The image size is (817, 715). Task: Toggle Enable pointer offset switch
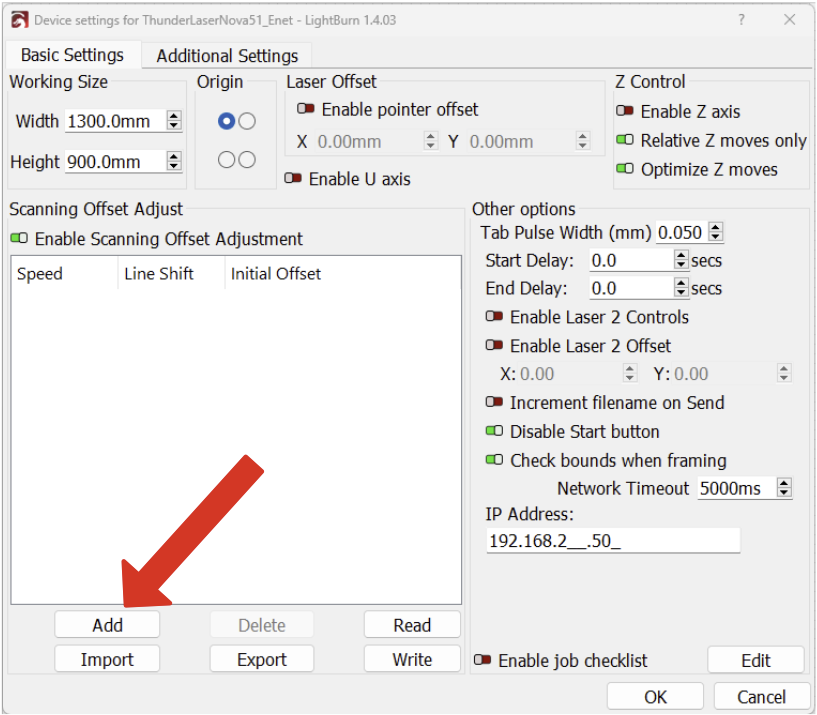click(306, 110)
